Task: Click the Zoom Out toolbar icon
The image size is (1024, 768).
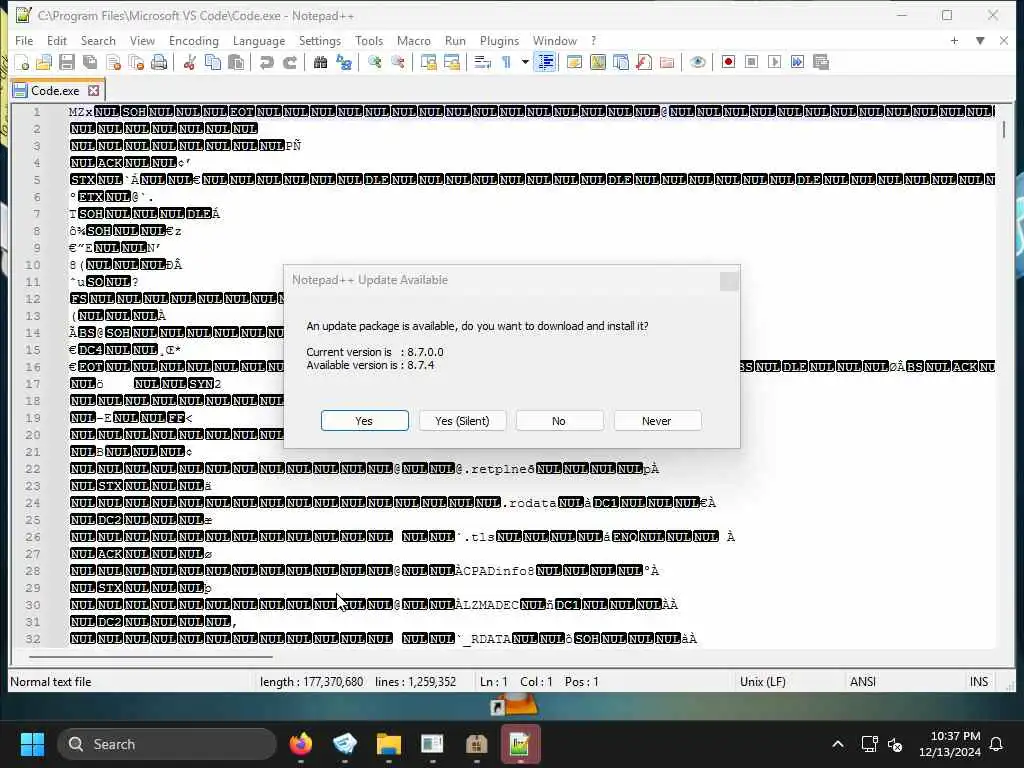Action: (x=397, y=63)
